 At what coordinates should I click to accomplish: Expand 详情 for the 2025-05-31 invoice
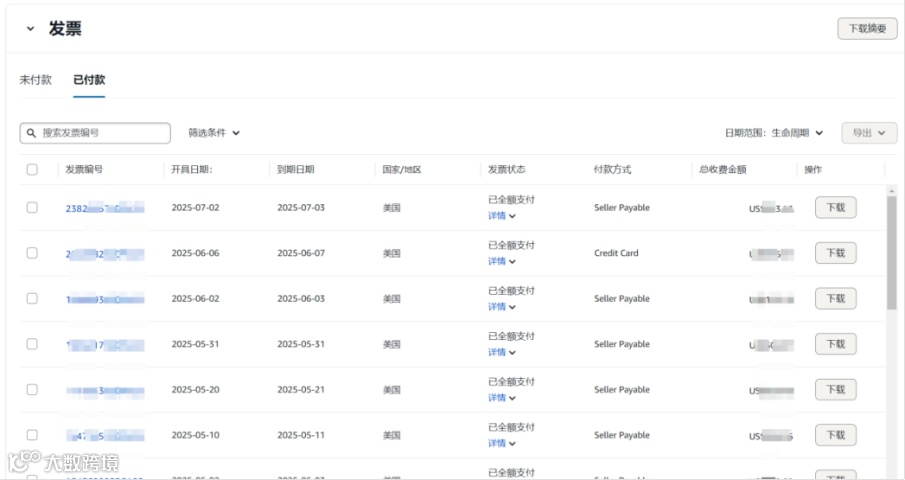pos(502,352)
